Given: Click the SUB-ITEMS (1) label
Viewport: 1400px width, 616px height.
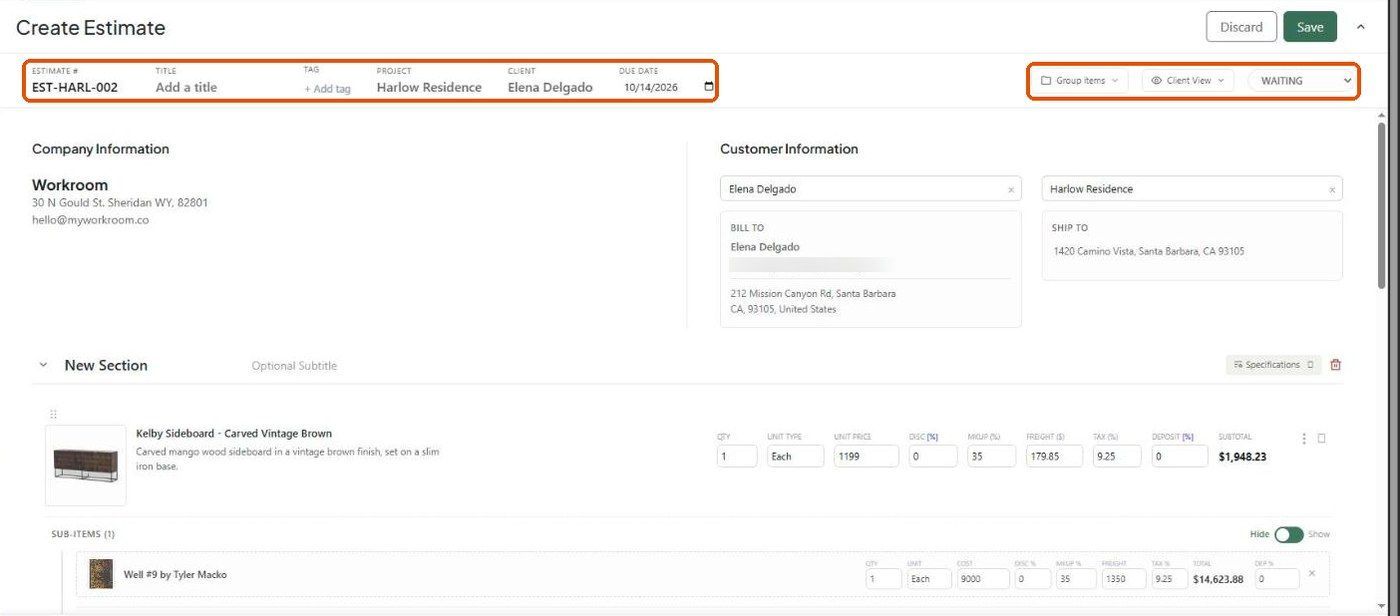Looking at the screenshot, I should click(x=83, y=535).
